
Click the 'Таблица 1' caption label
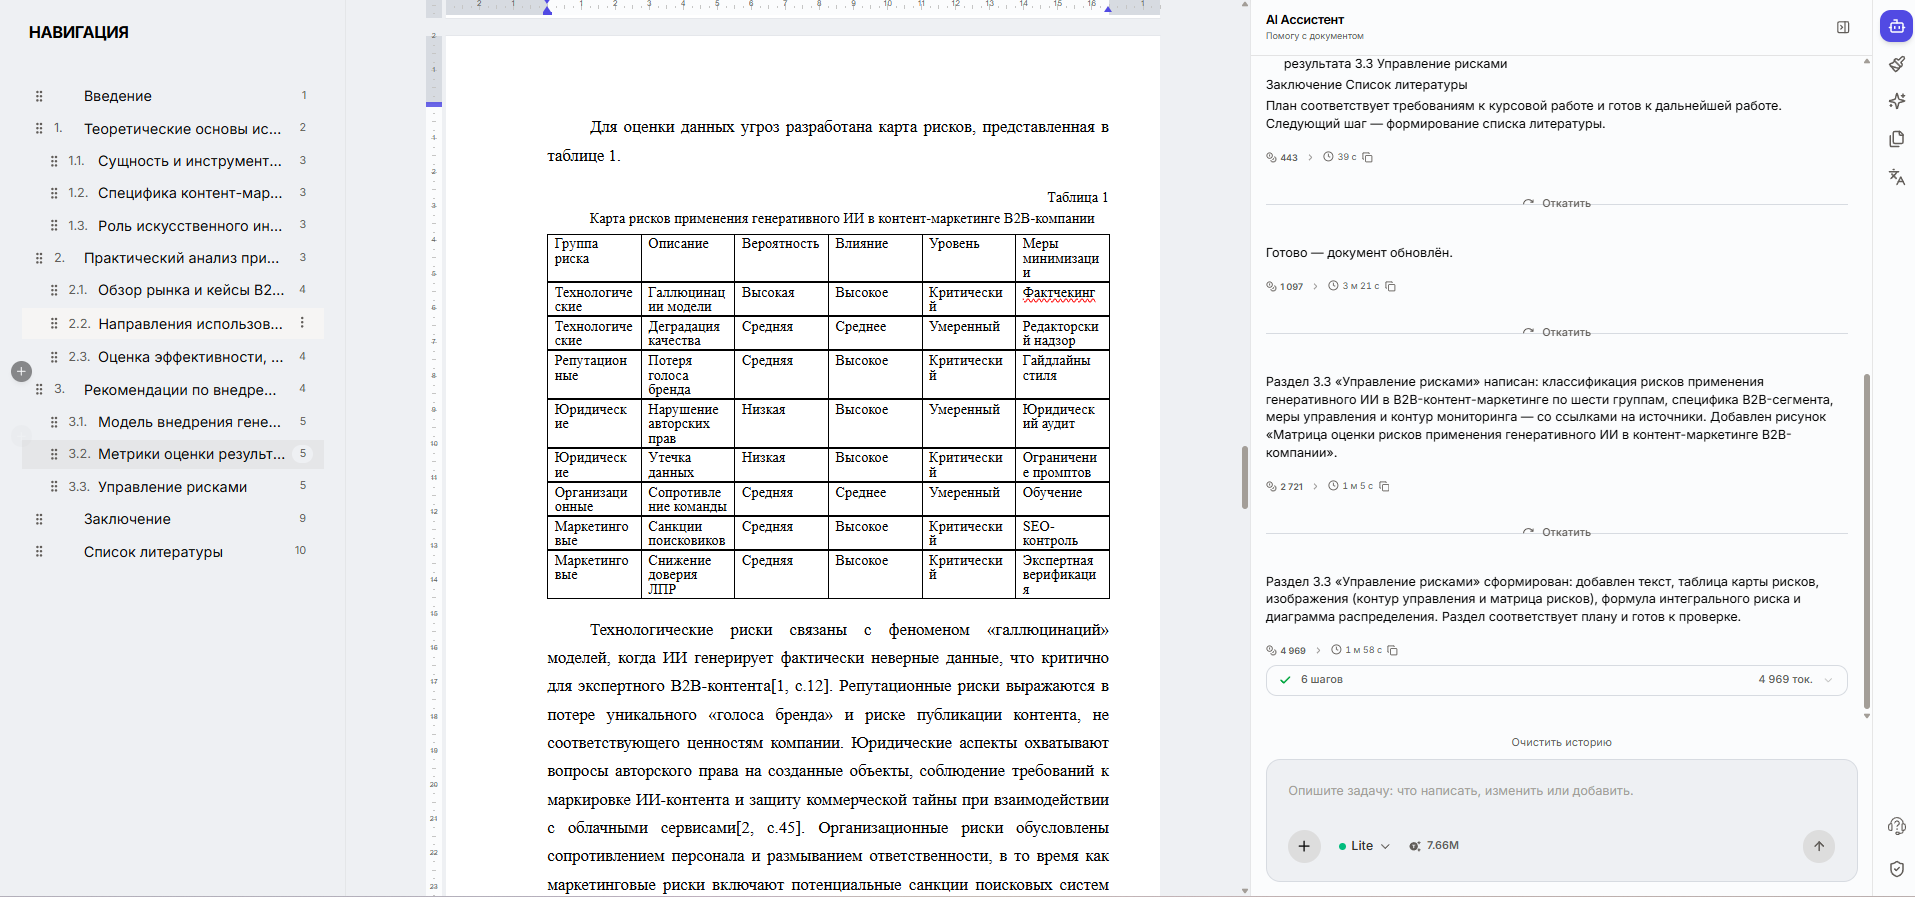[x=1077, y=197]
